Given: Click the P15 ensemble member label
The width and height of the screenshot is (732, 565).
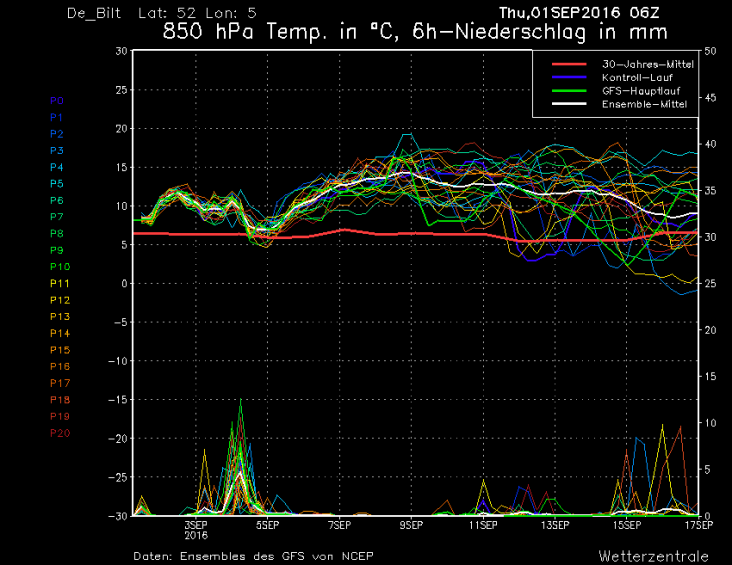Looking at the screenshot, I should click(60, 350).
